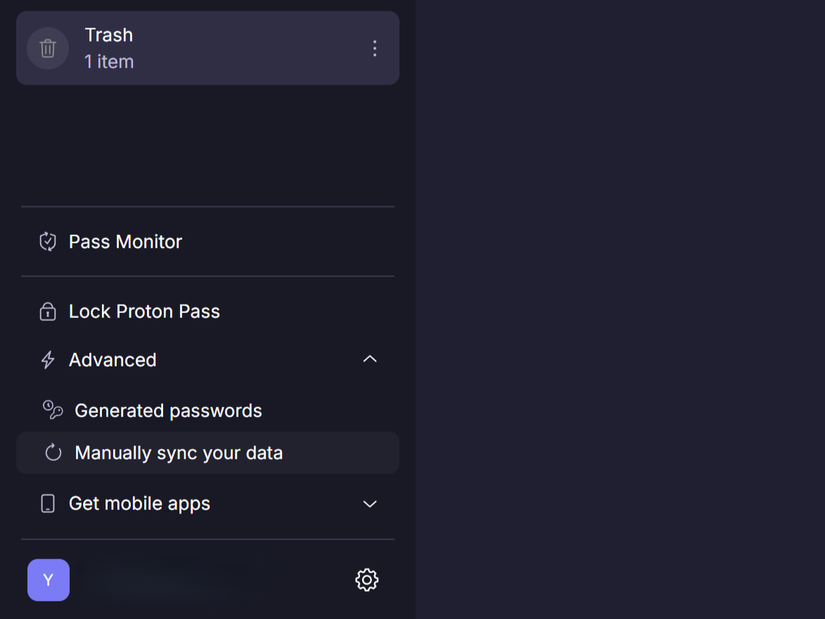Image resolution: width=825 pixels, height=619 pixels.
Task: Select the Trash vault title text
Action: coord(109,35)
